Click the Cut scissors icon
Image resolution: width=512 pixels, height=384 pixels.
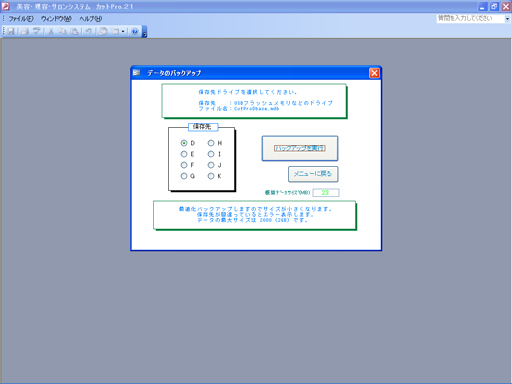(51, 31)
